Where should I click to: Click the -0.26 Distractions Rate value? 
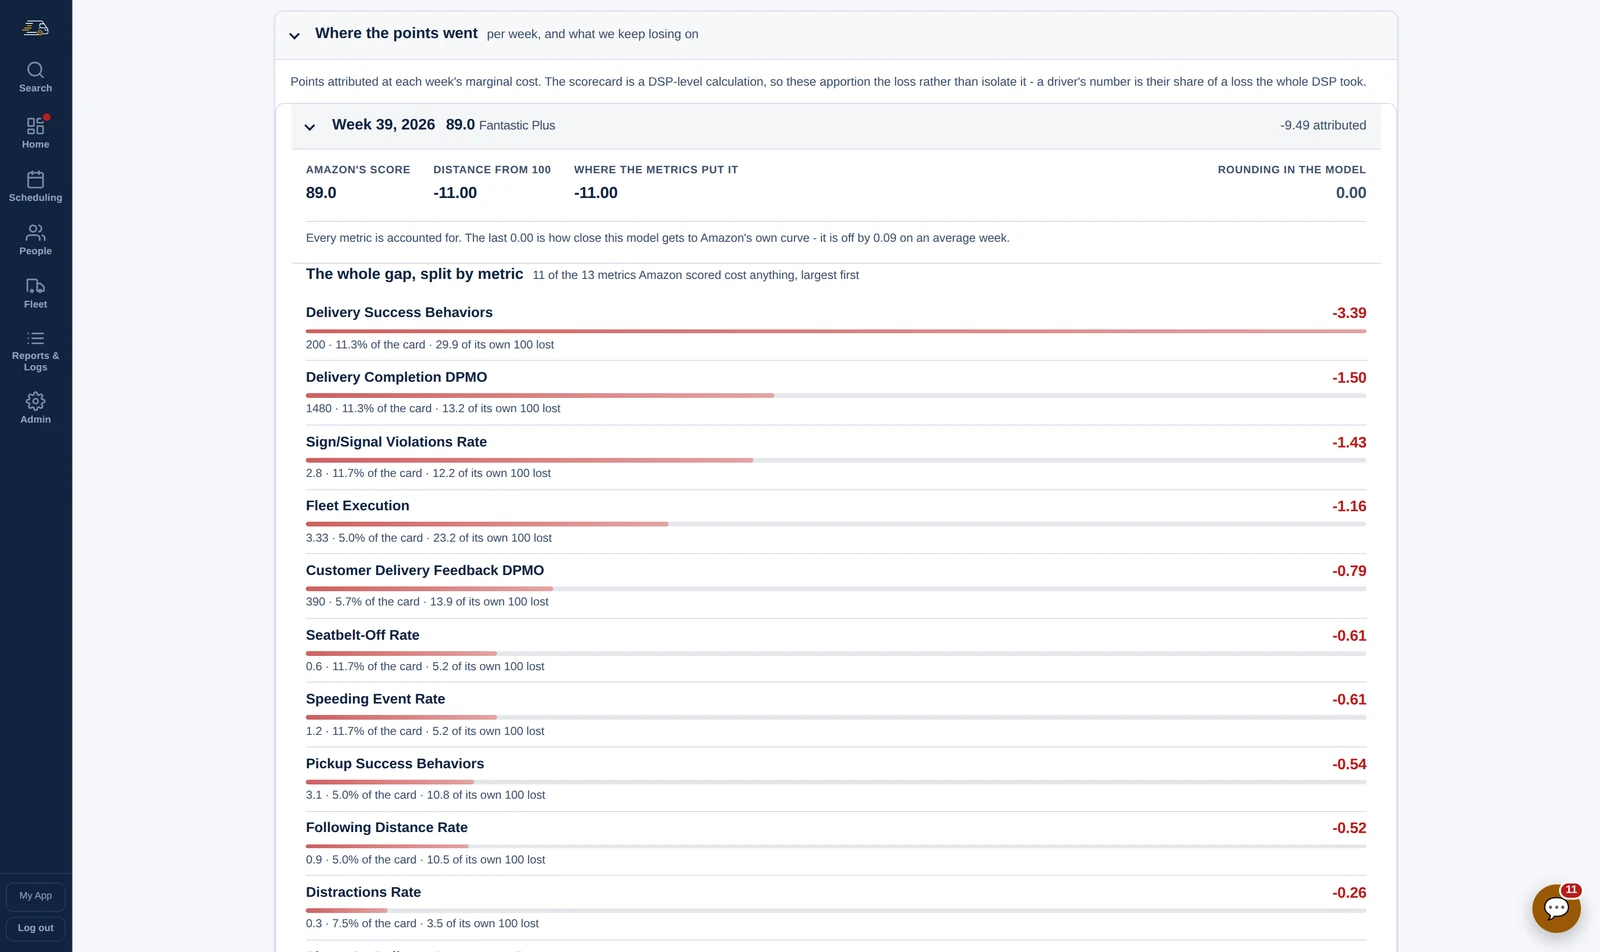(1349, 893)
